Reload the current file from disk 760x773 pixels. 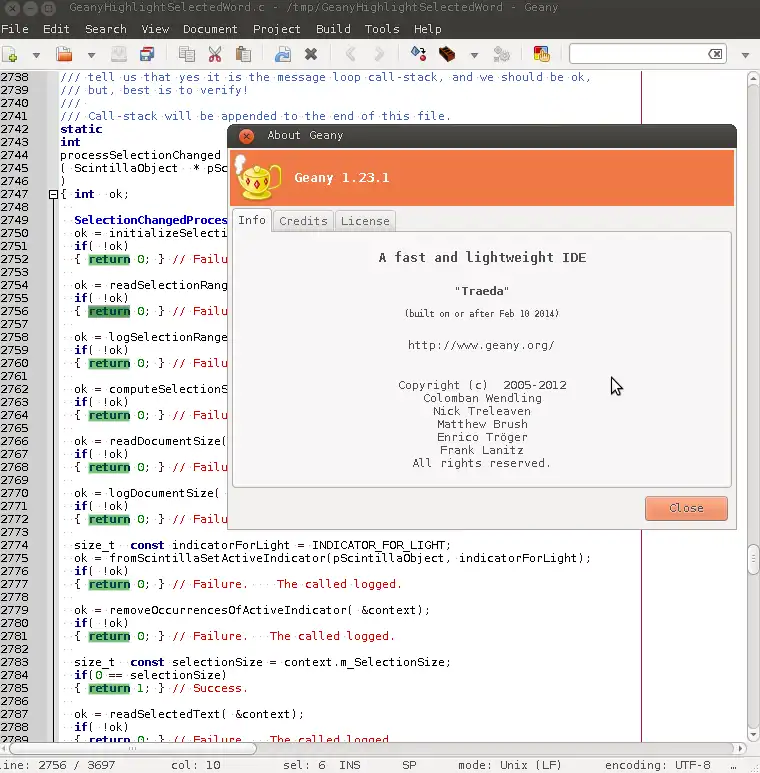[x=283, y=55]
